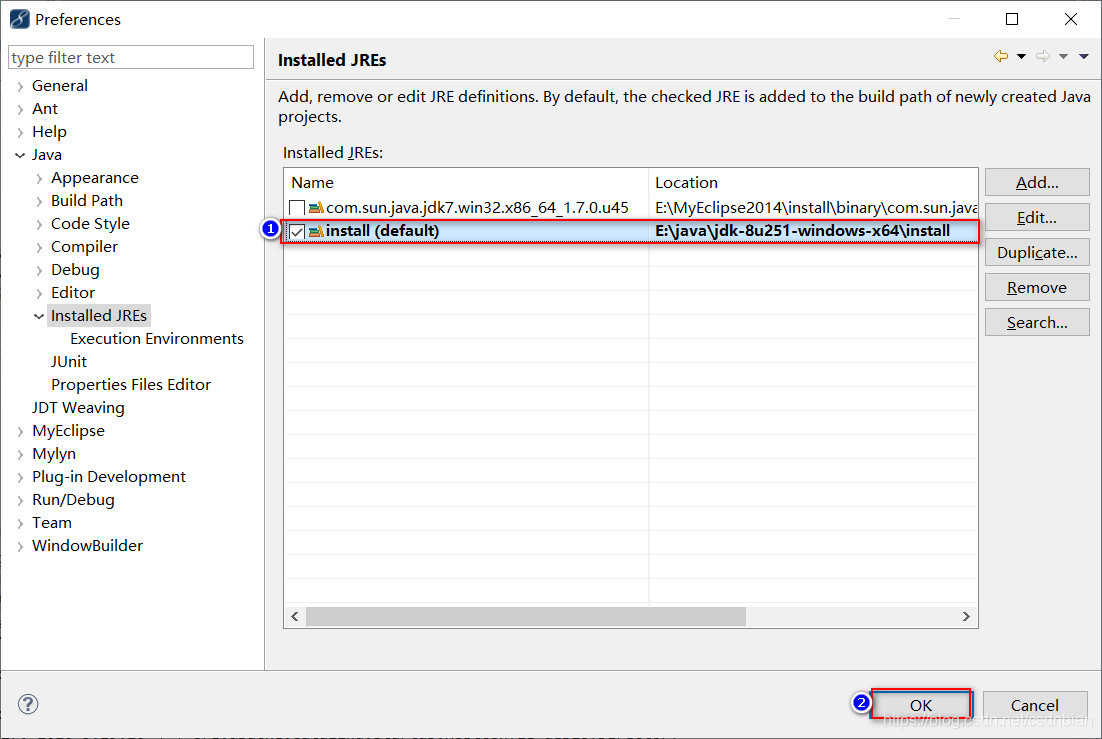Viewport: 1102px width, 739px height.
Task: Click the horizontal scrollbar thumb in JRE table
Action: [526, 617]
